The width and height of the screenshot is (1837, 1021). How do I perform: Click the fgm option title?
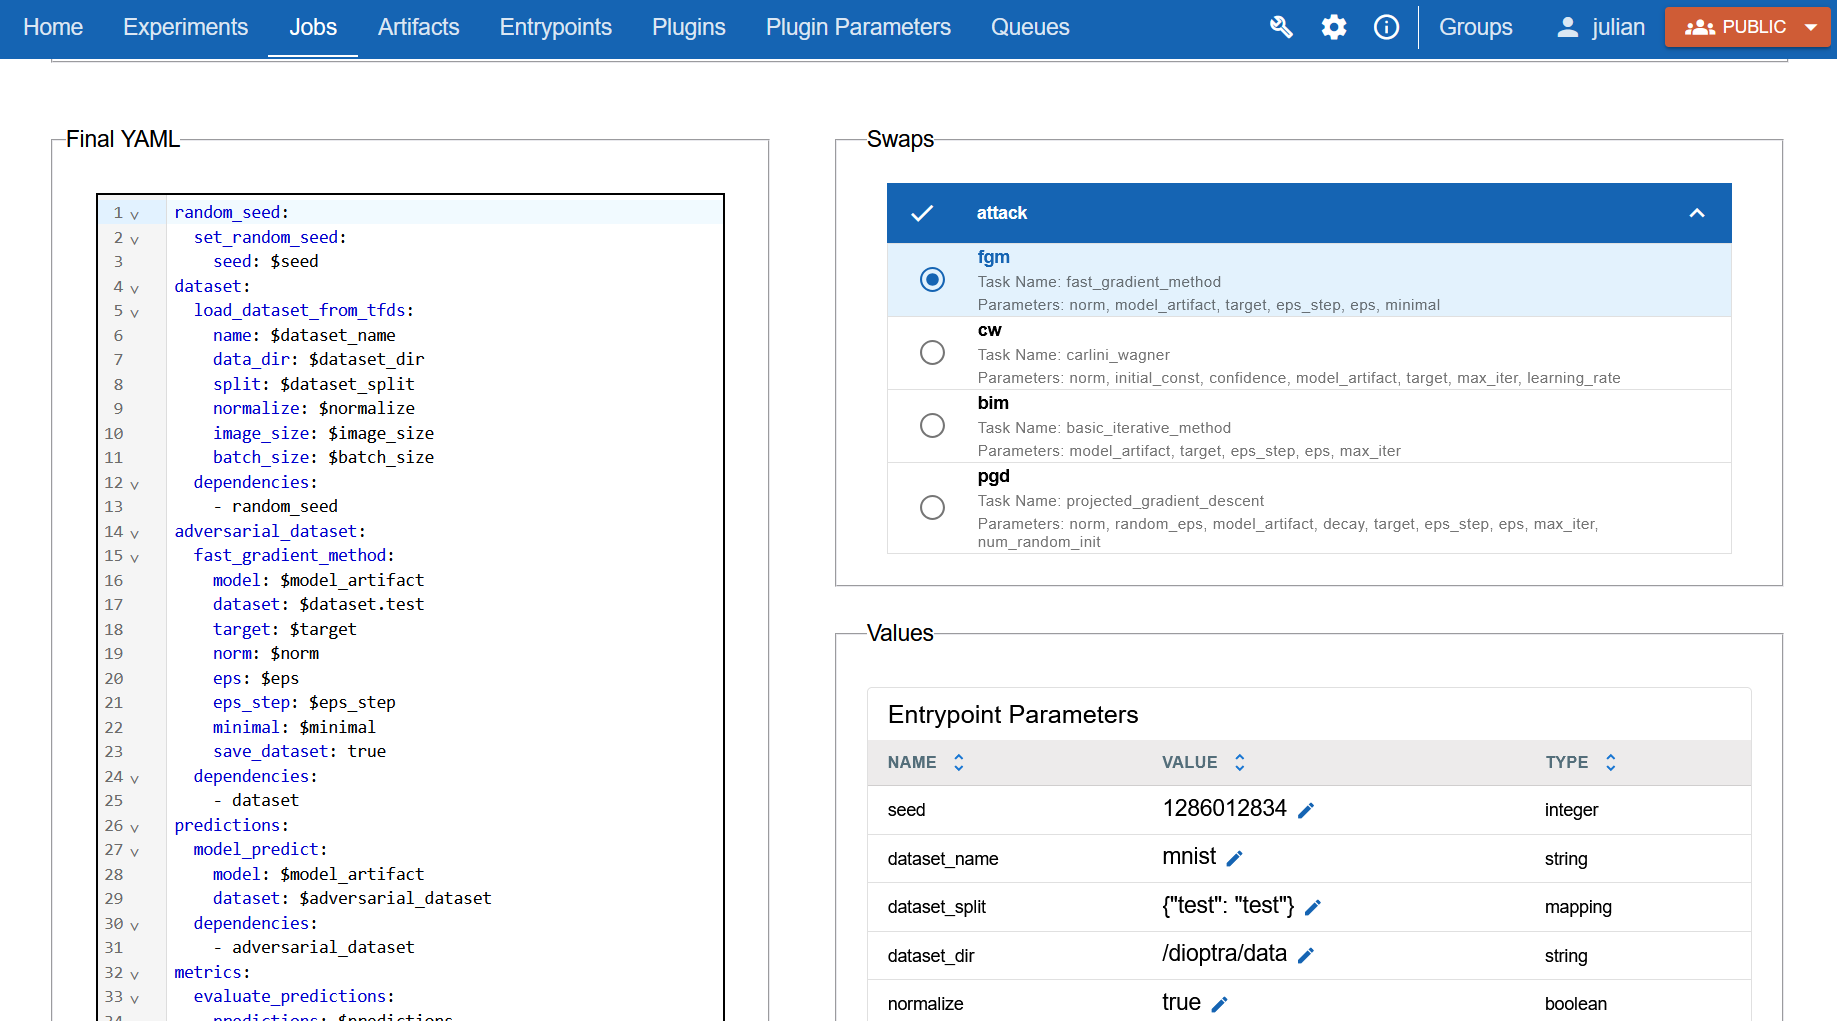[x=993, y=257]
